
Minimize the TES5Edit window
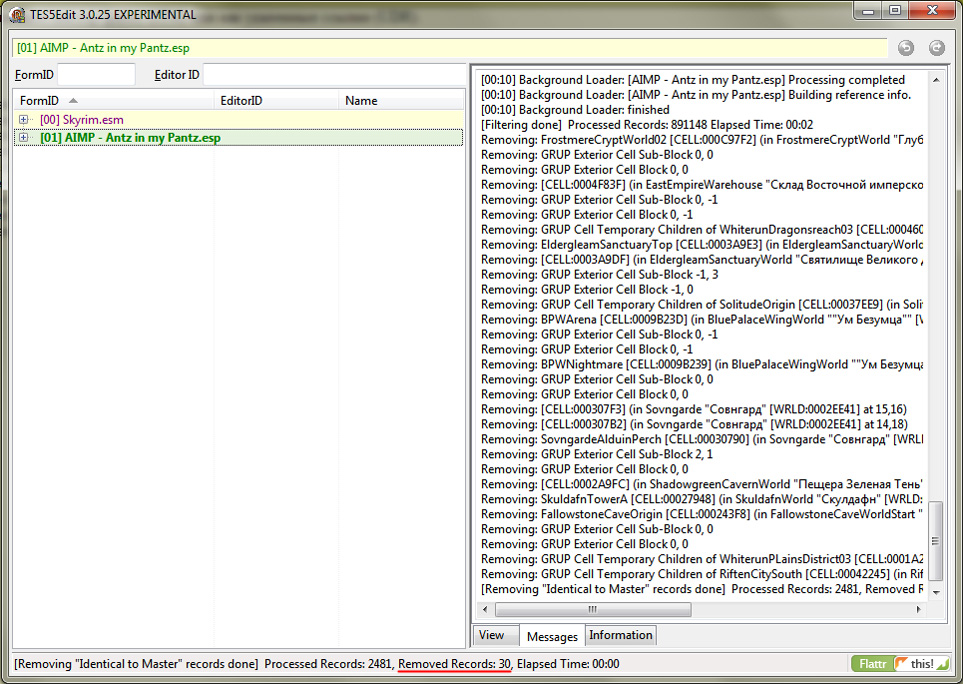click(868, 10)
